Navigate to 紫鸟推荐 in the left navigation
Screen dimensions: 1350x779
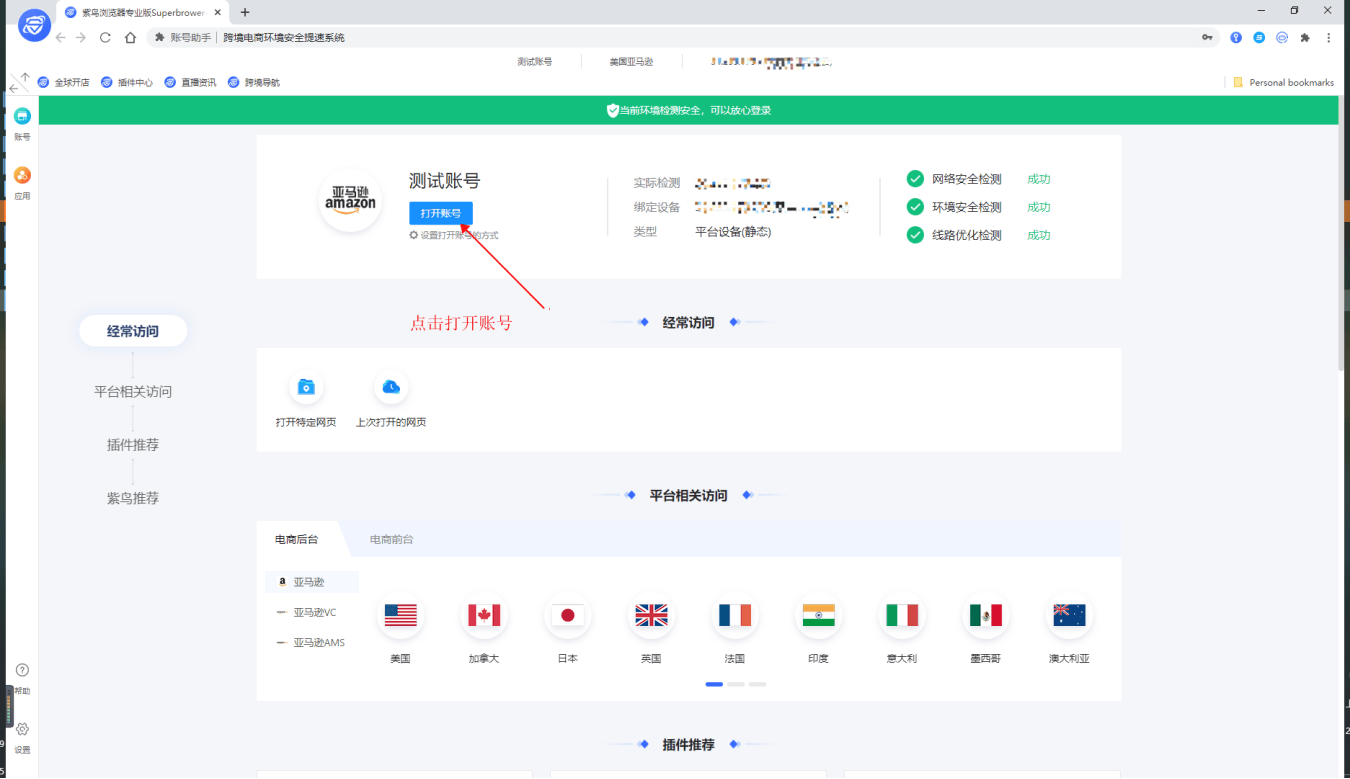point(131,497)
